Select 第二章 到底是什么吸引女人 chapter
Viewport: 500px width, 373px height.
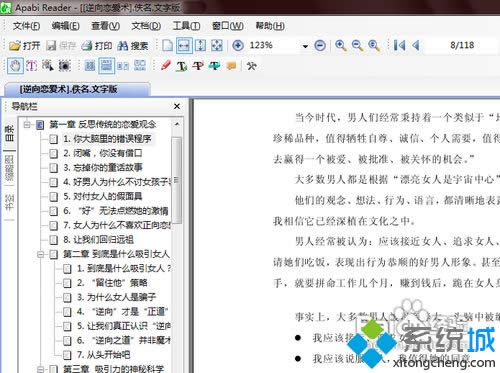(116, 254)
